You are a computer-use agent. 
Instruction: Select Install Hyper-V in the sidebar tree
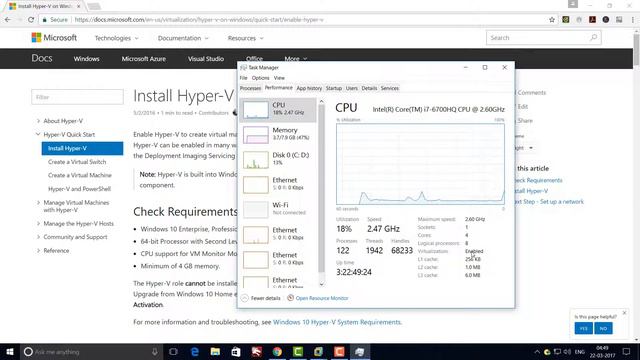(x=82, y=148)
